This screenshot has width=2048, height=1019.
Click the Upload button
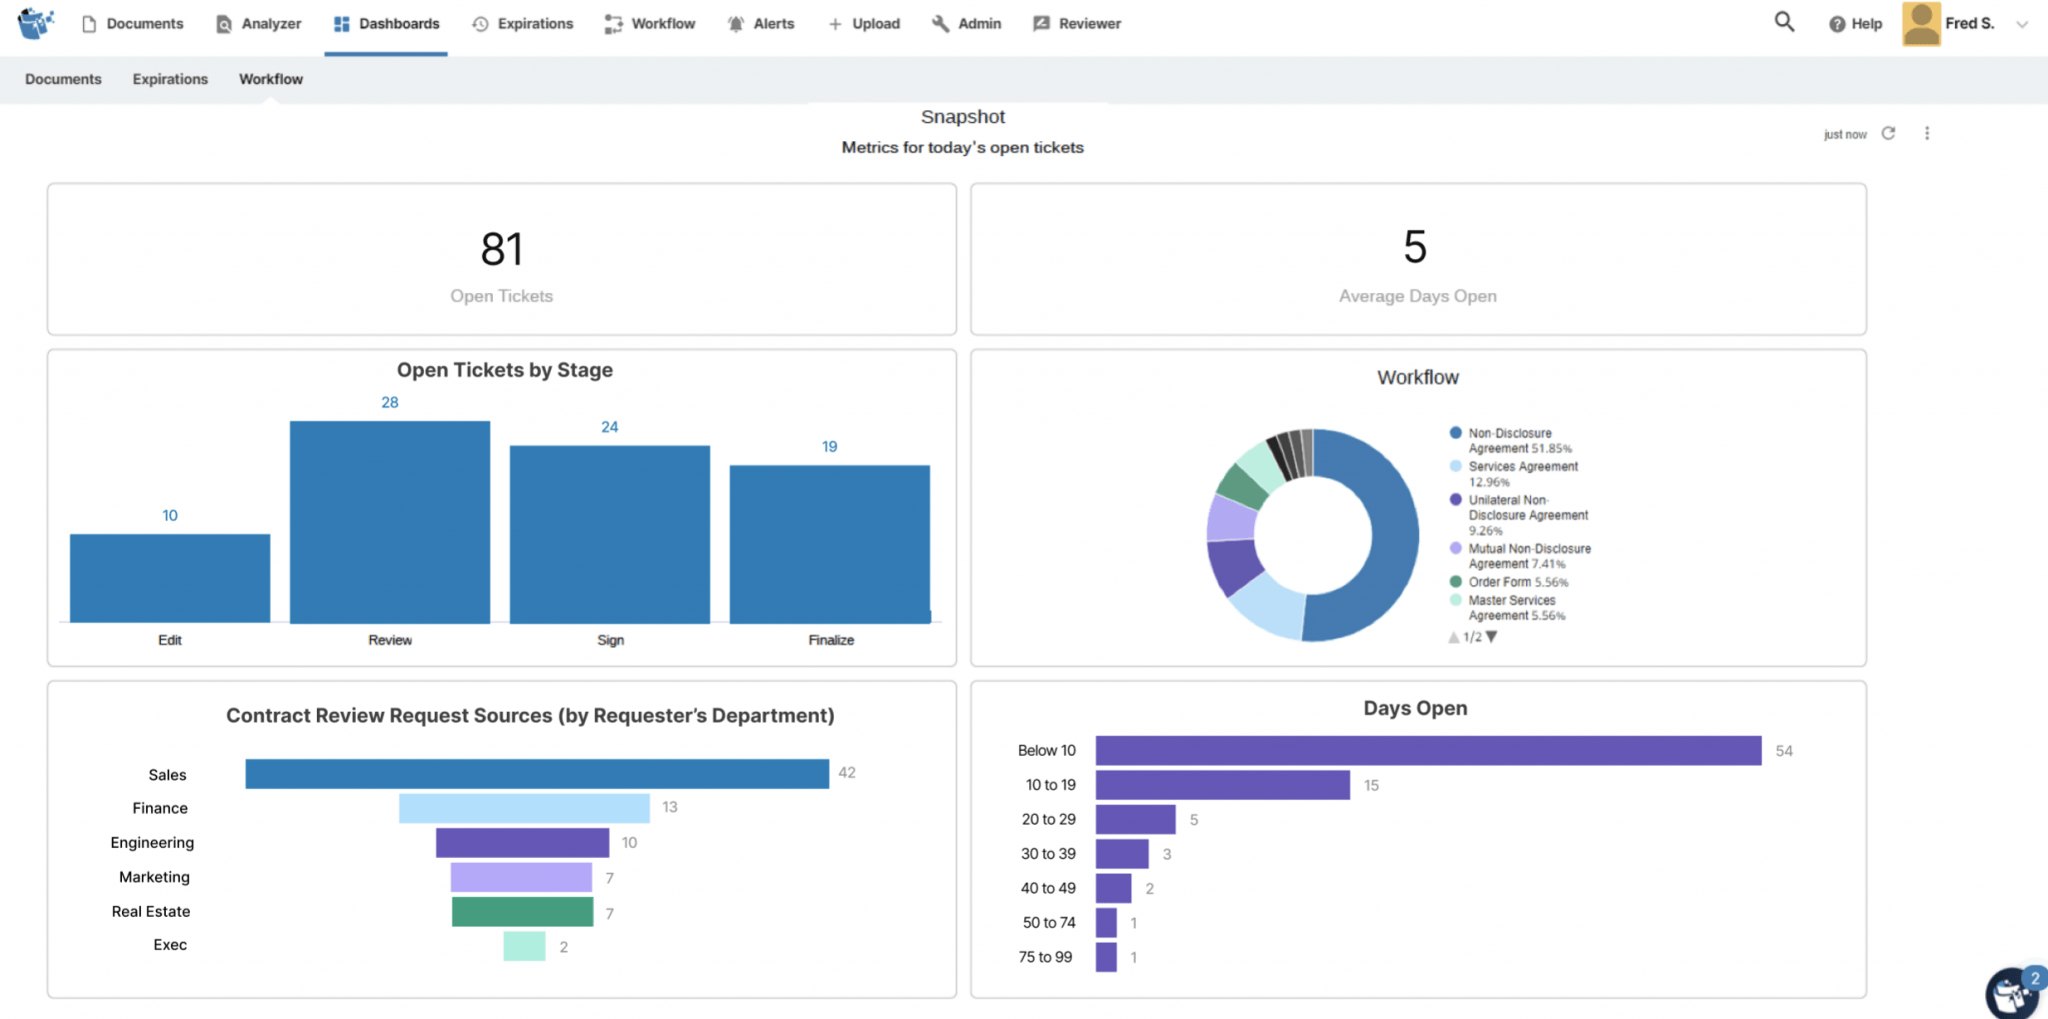point(863,23)
